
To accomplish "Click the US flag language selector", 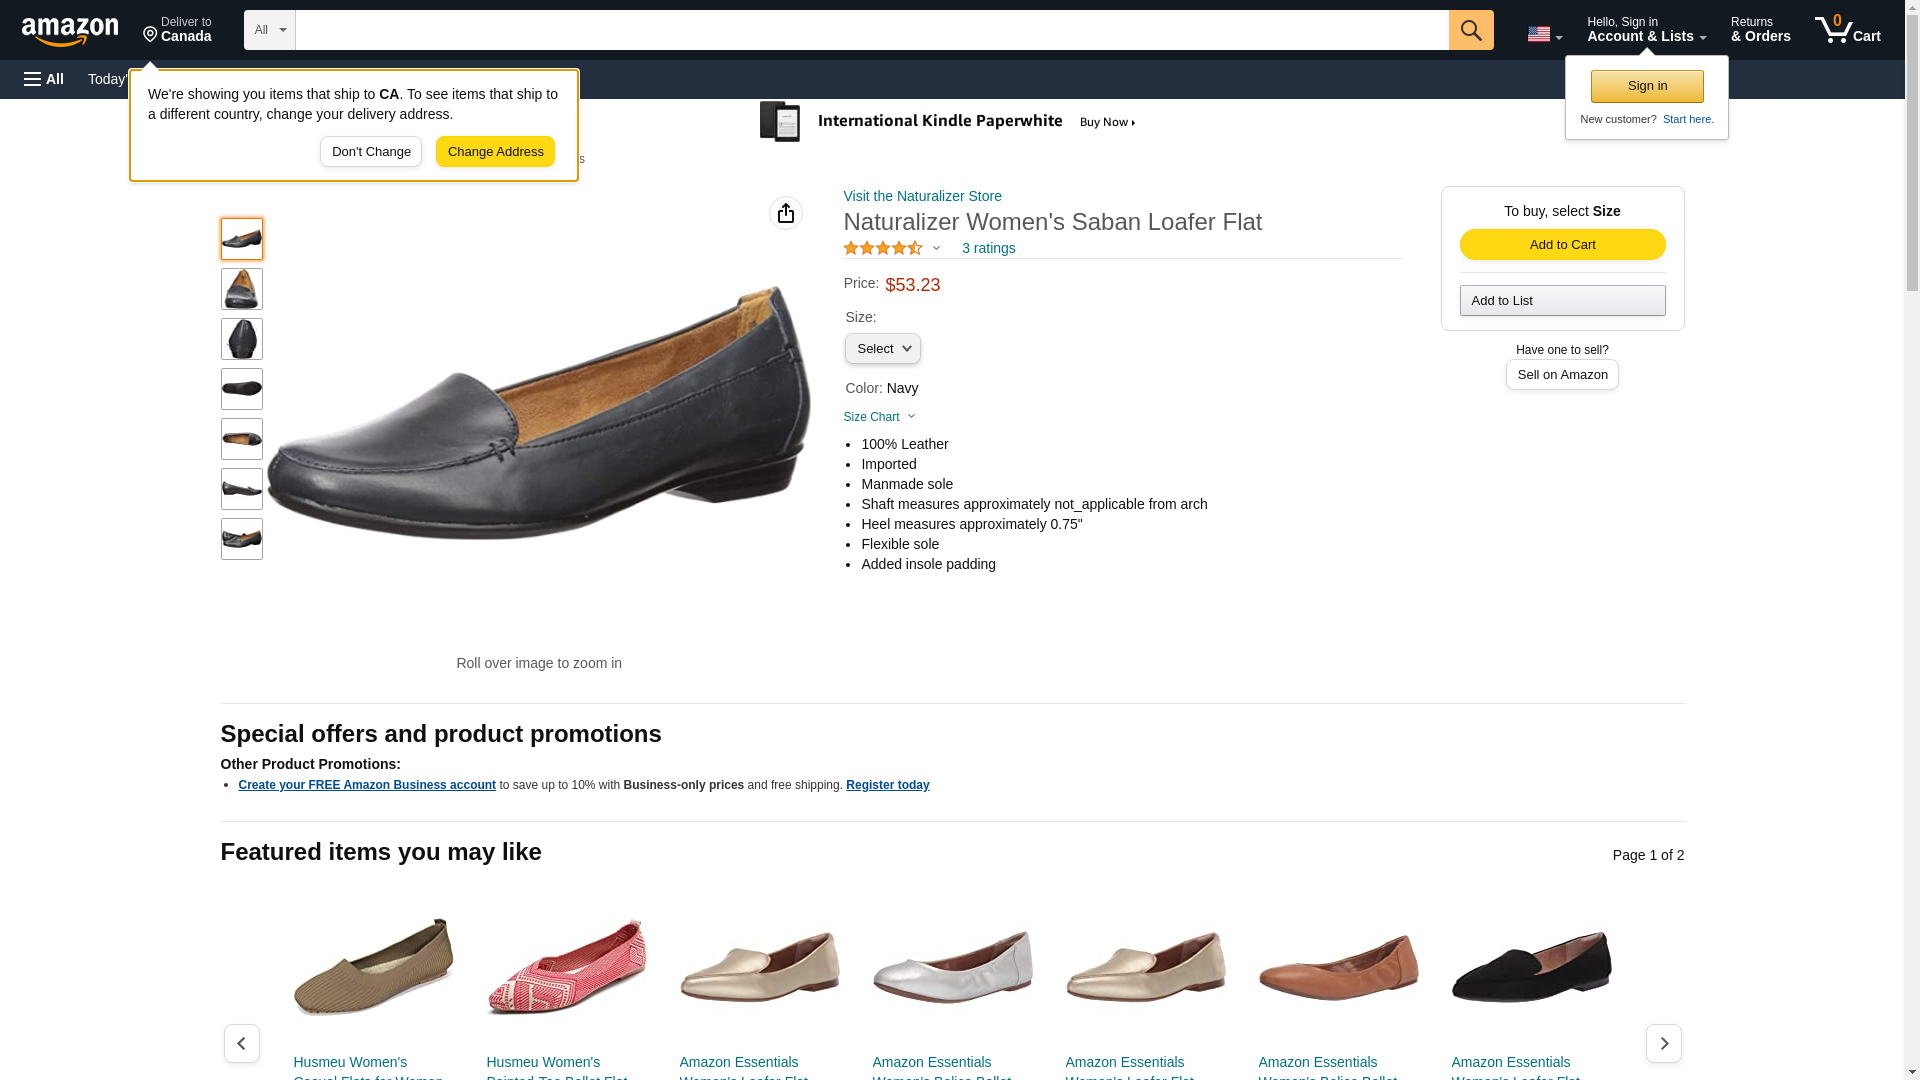I will (x=1543, y=34).
